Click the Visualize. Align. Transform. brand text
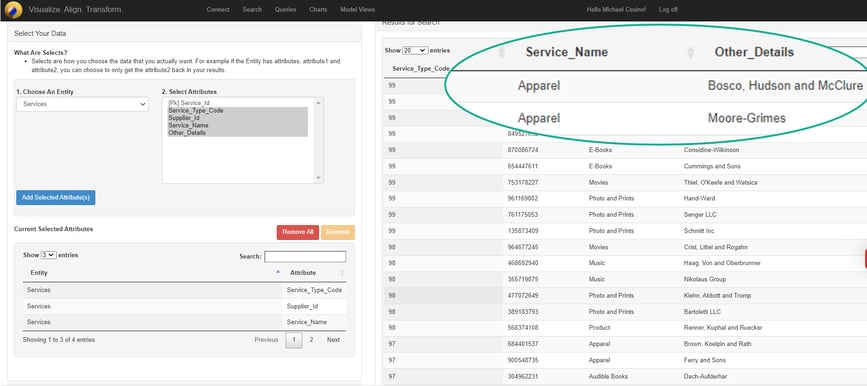Screen dimensions: 867x386 point(76,9)
